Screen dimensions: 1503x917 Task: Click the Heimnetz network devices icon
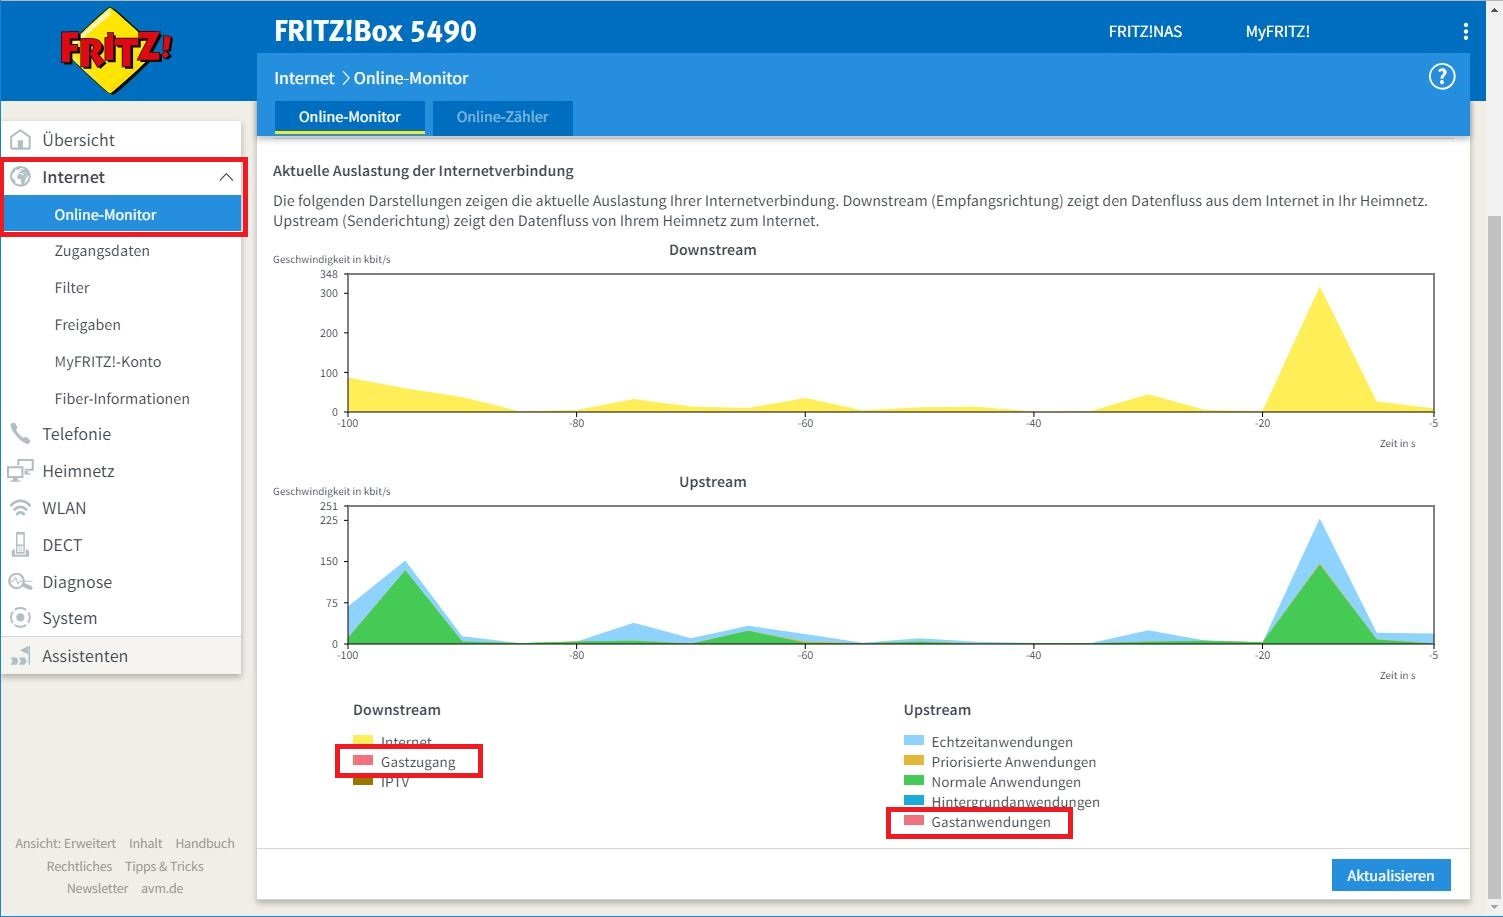click(20, 471)
